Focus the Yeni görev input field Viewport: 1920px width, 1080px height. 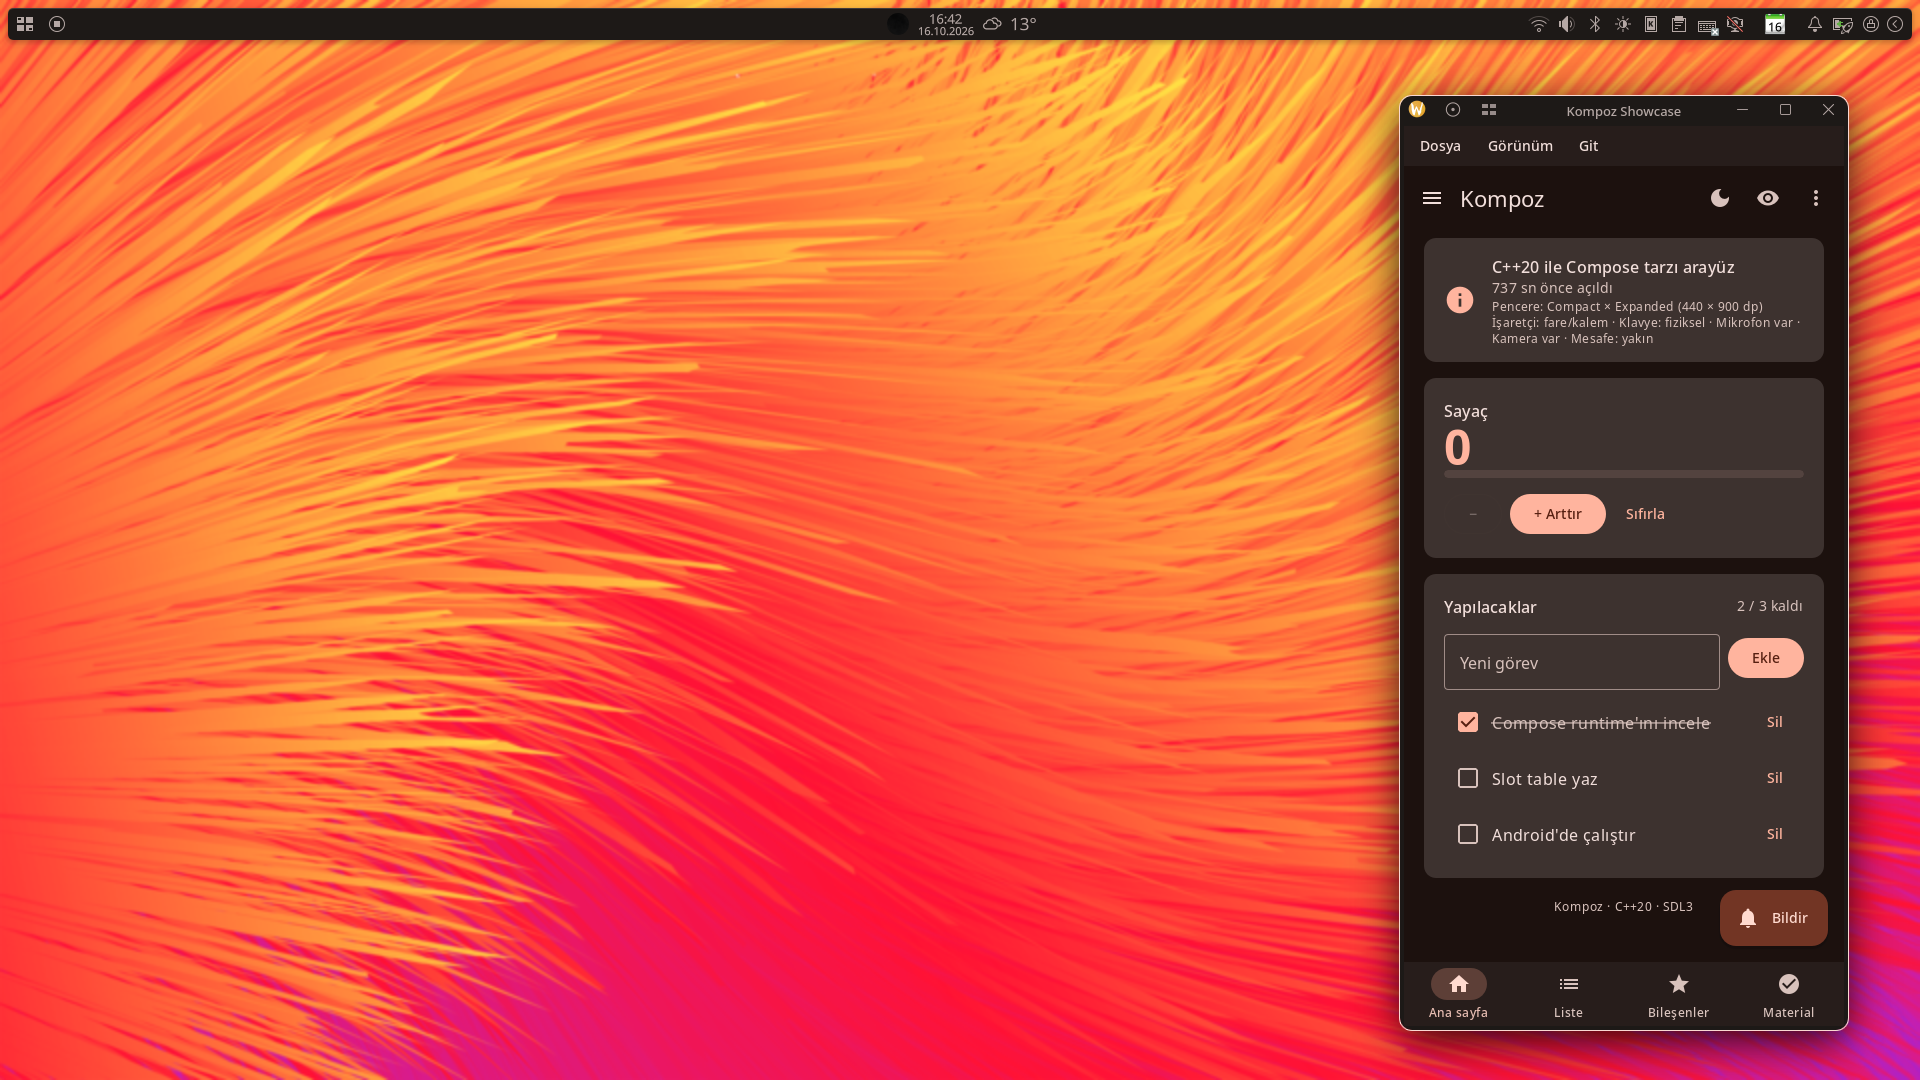(1582, 662)
